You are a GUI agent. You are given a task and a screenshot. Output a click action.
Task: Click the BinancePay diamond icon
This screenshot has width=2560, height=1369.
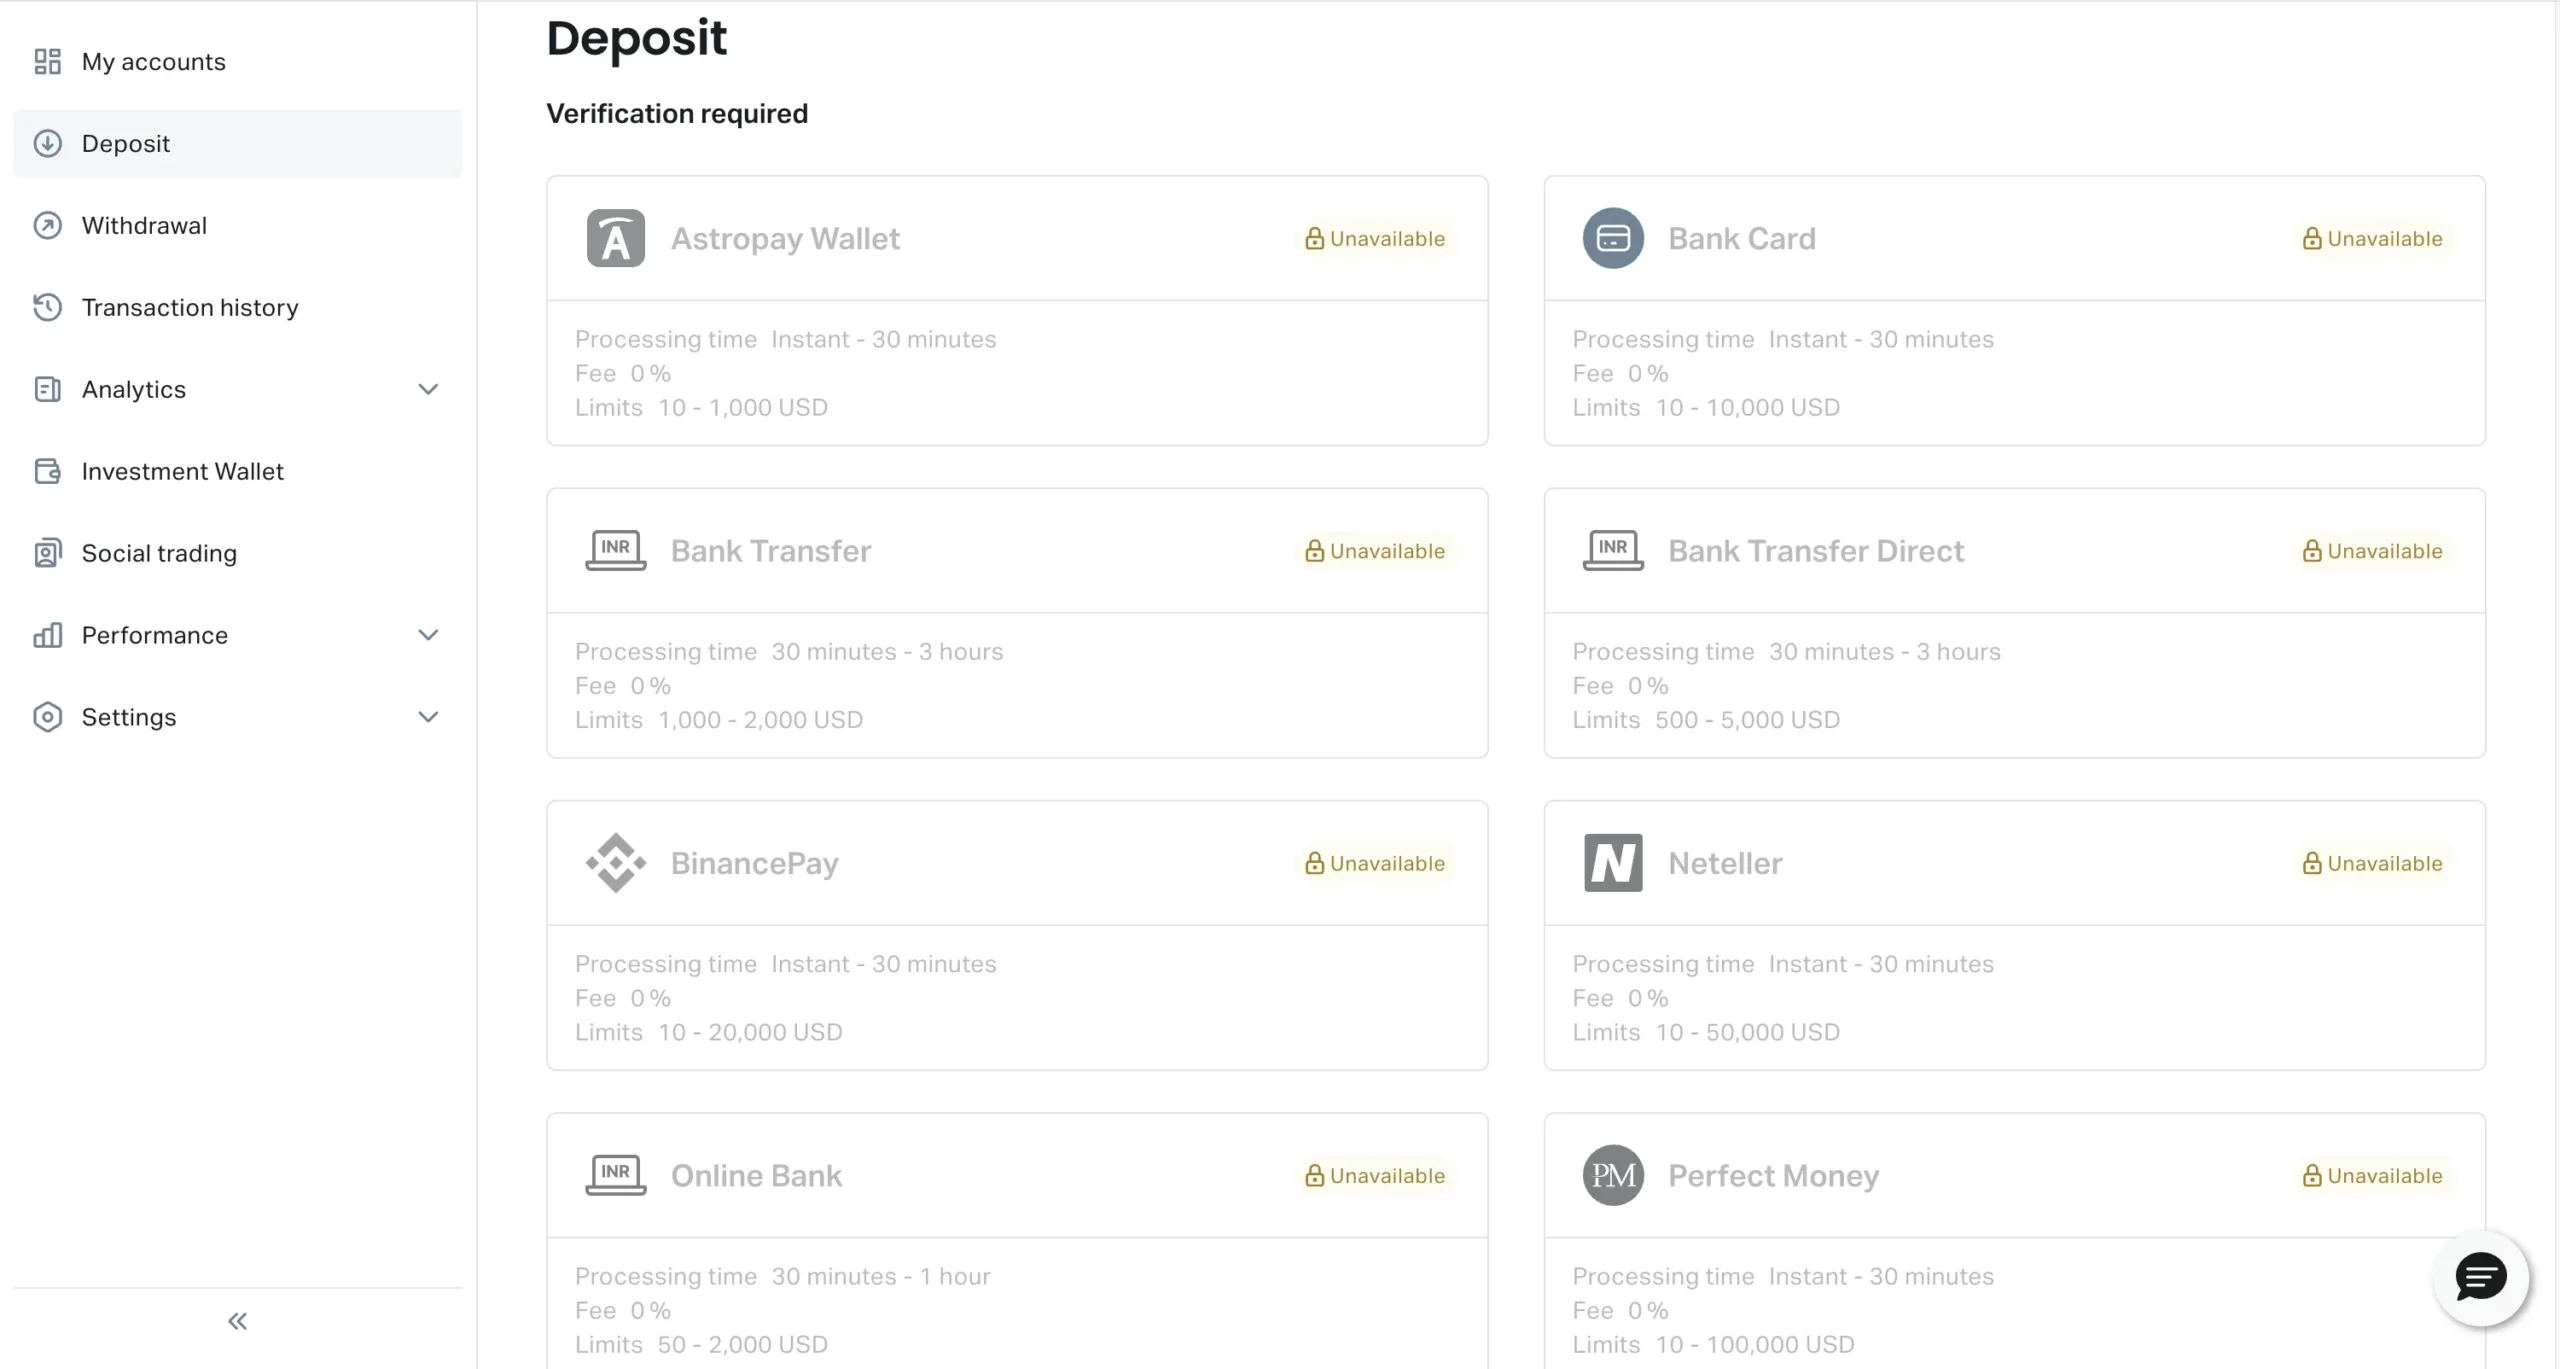click(x=615, y=861)
